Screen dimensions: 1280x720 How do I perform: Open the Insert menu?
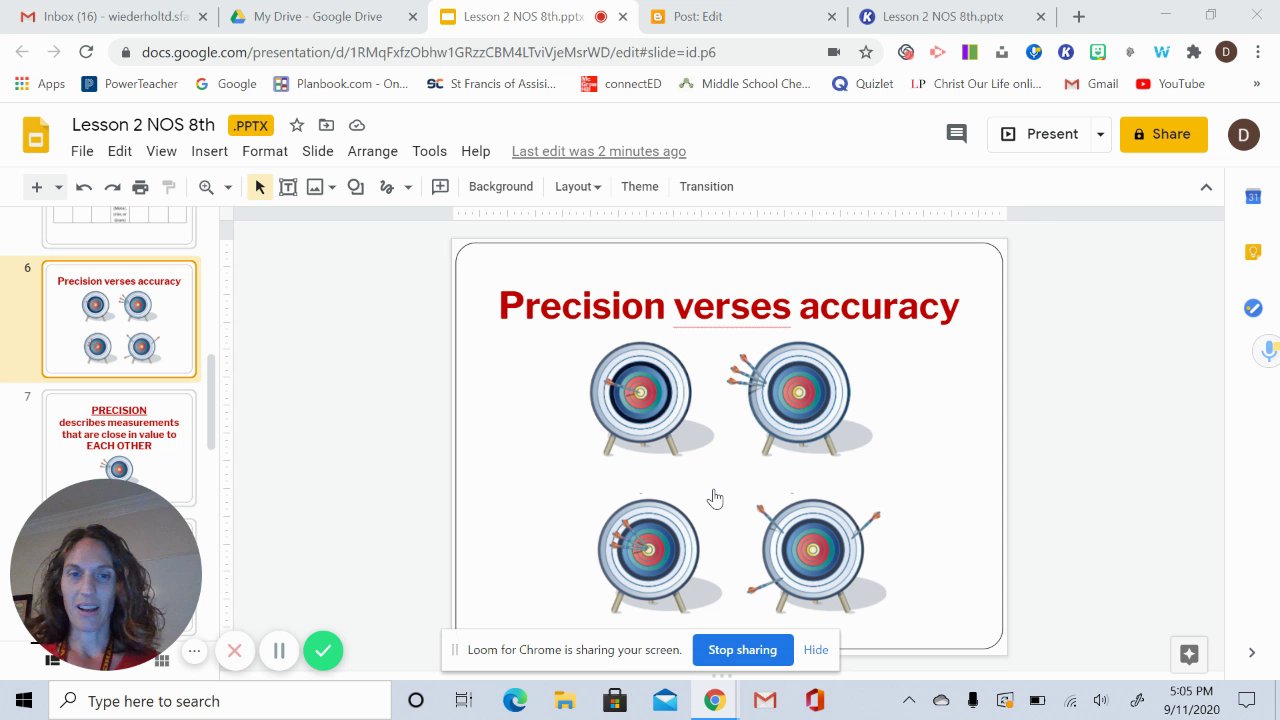click(209, 151)
